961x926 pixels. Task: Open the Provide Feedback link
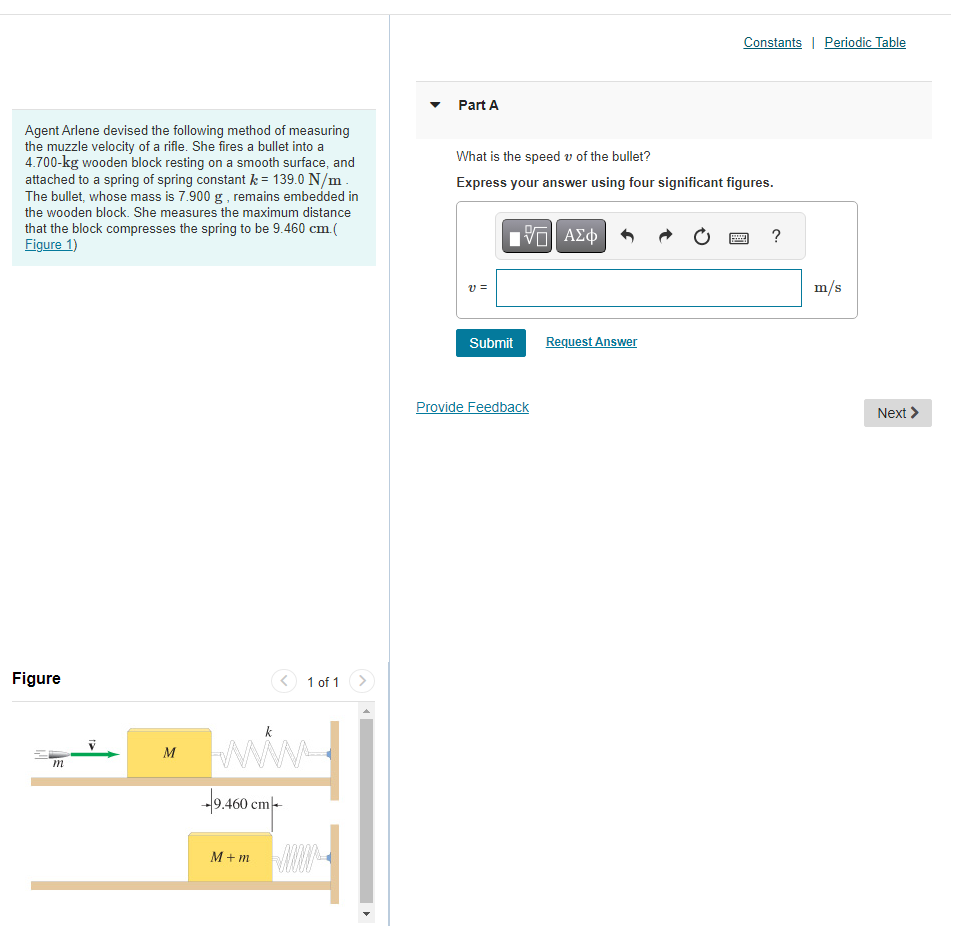coord(472,406)
